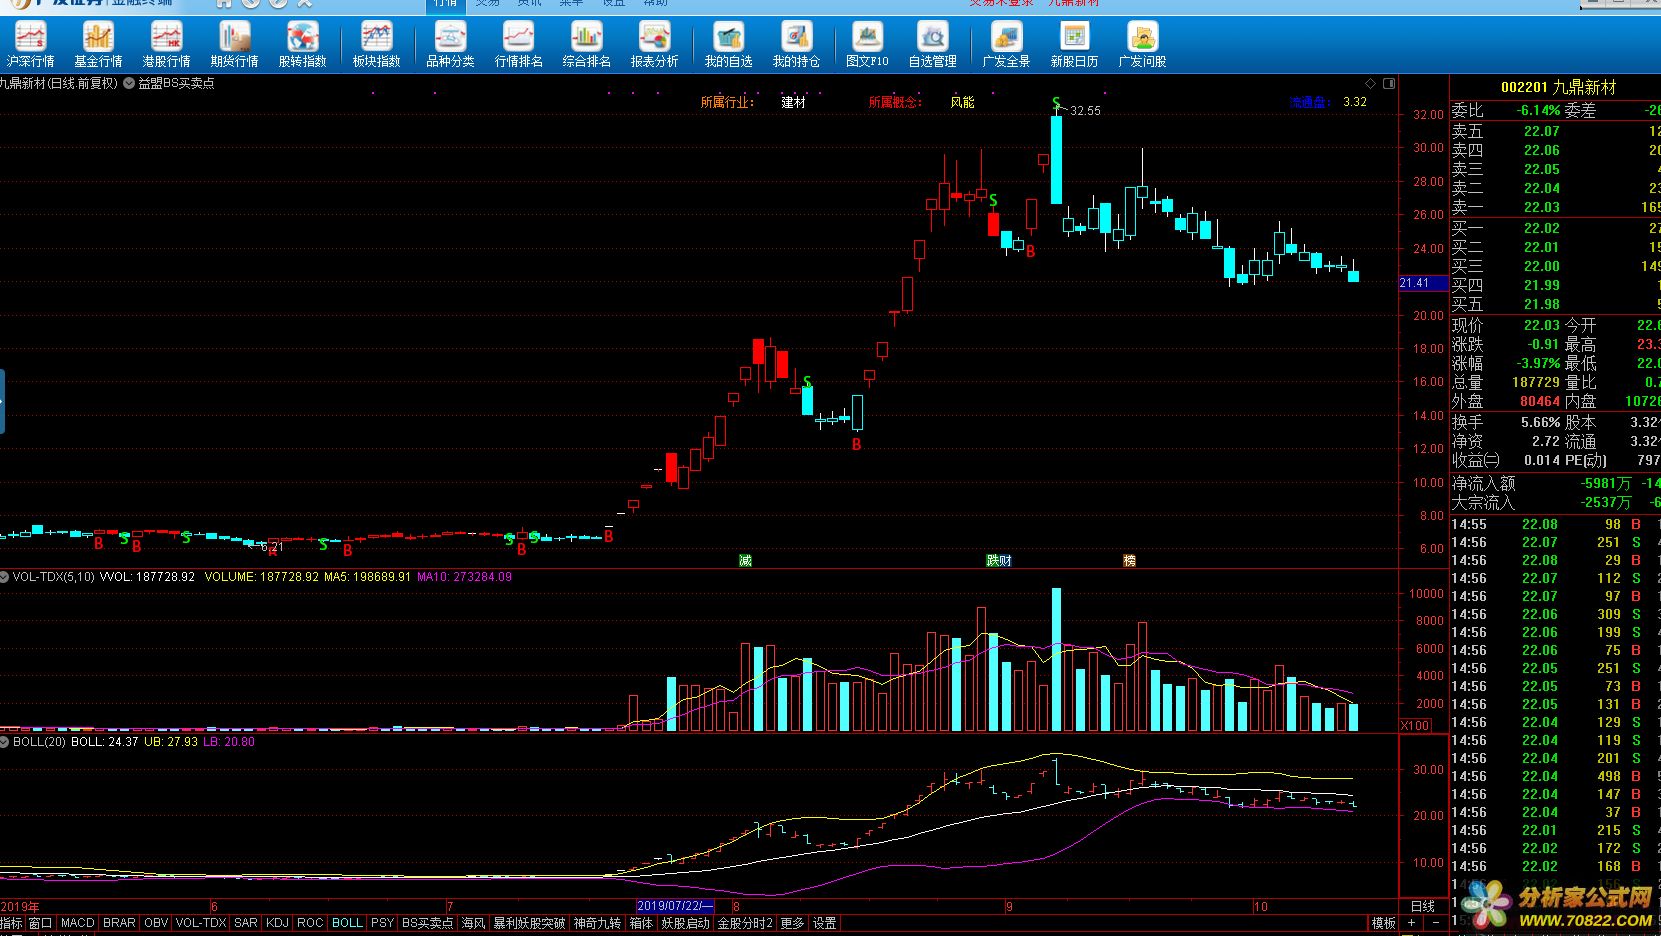The image size is (1661, 936).
Task: Click 日线 period selector
Action: point(1422,906)
